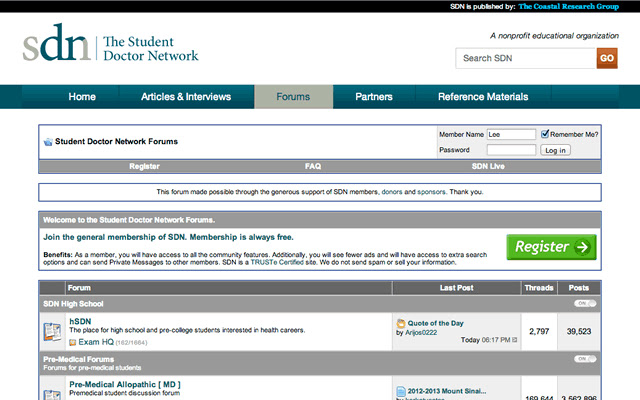This screenshot has height=400, width=640.
Task: Open the Quote of the Day thread
Action: pyautogui.click(x=436, y=323)
